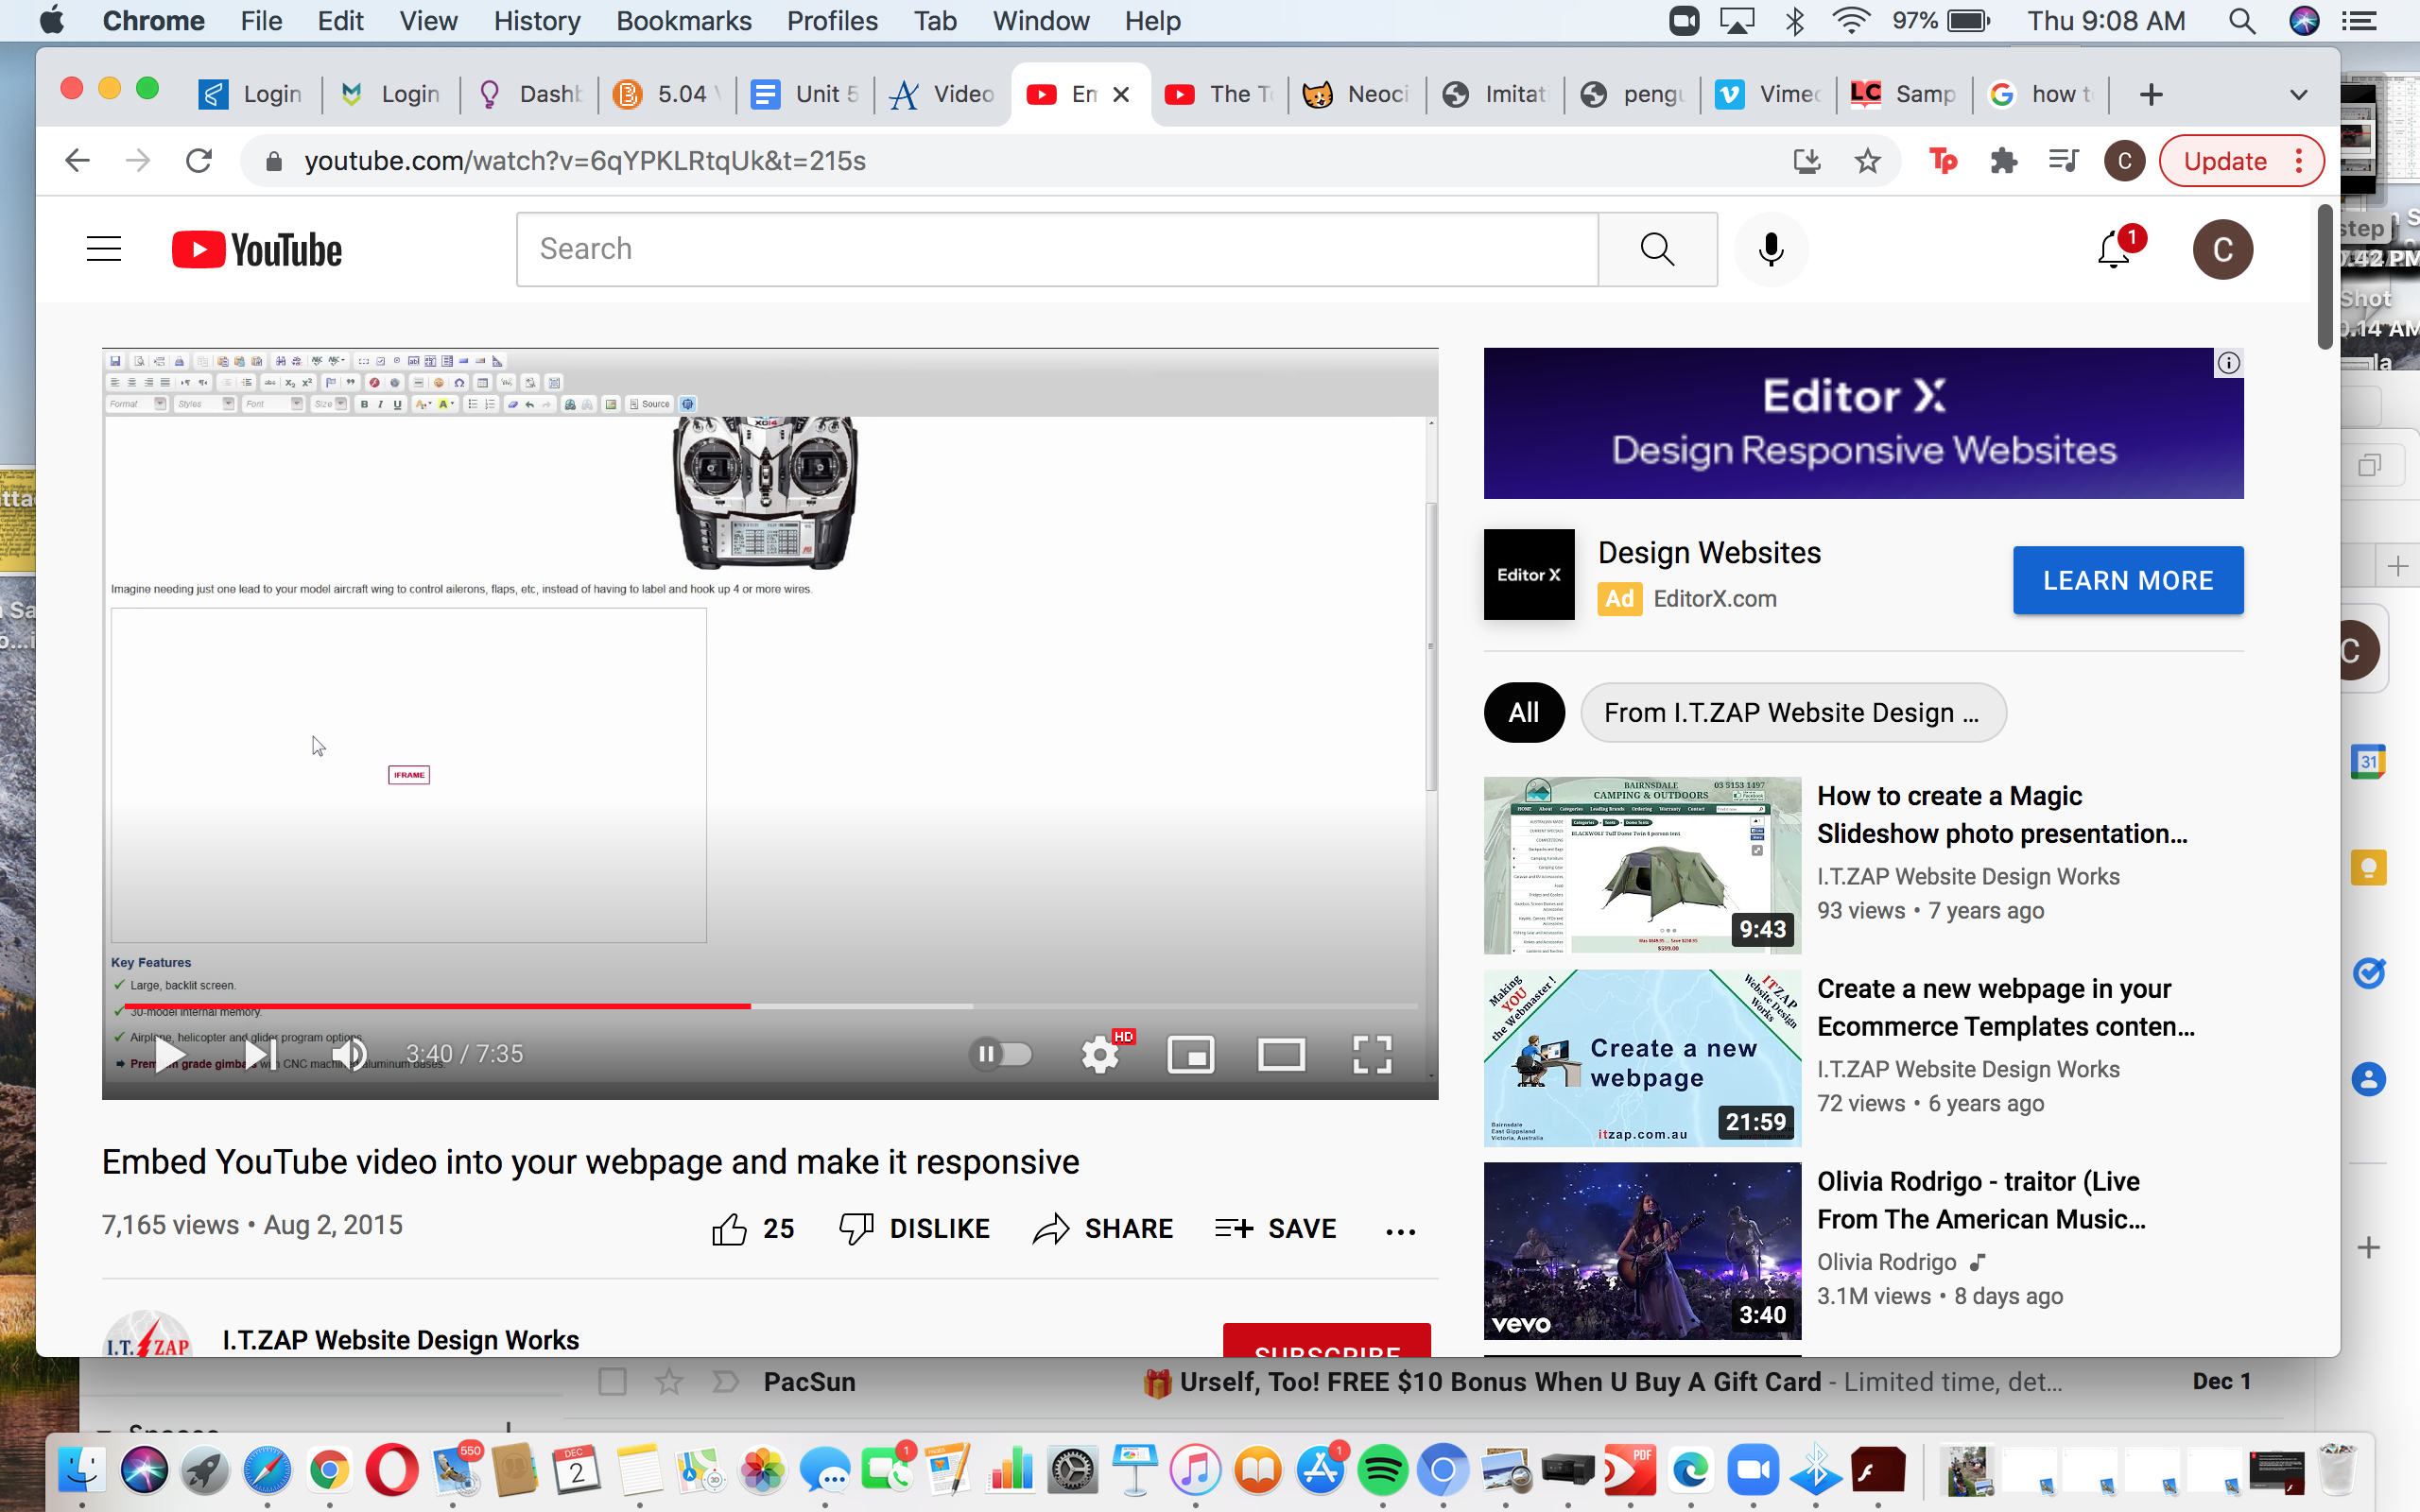Save video to playlist
Screen dimensions: 2420x1512
pos(1275,1228)
